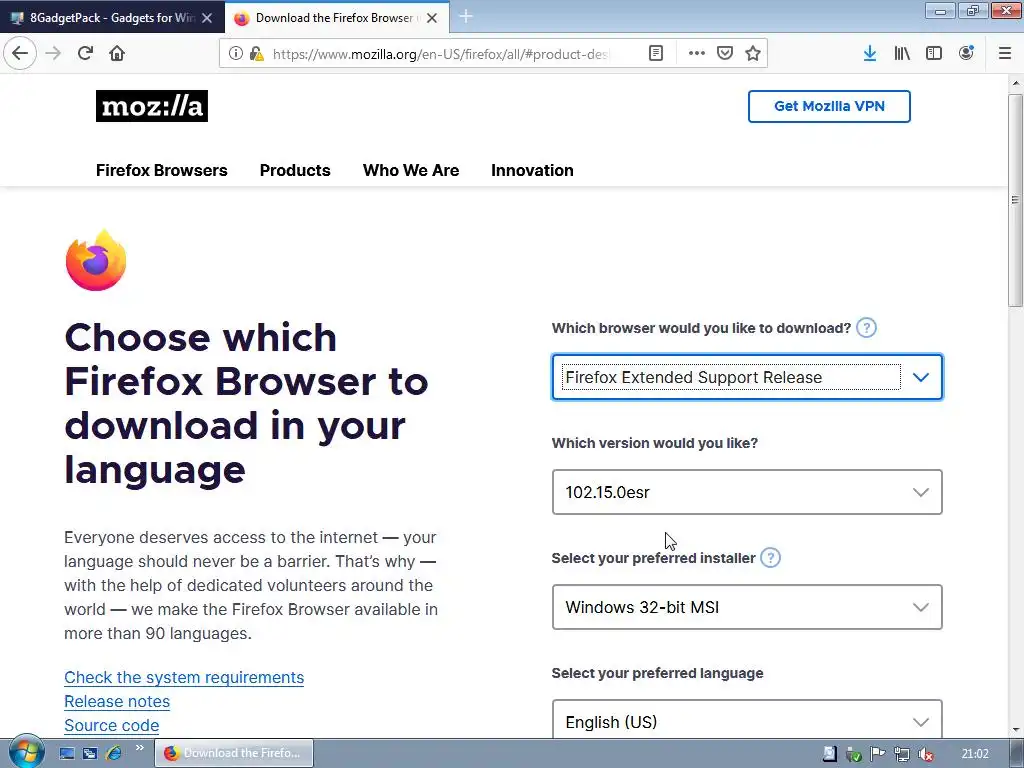Open the Firefox home page
This screenshot has height=768, width=1024.
coord(117,54)
